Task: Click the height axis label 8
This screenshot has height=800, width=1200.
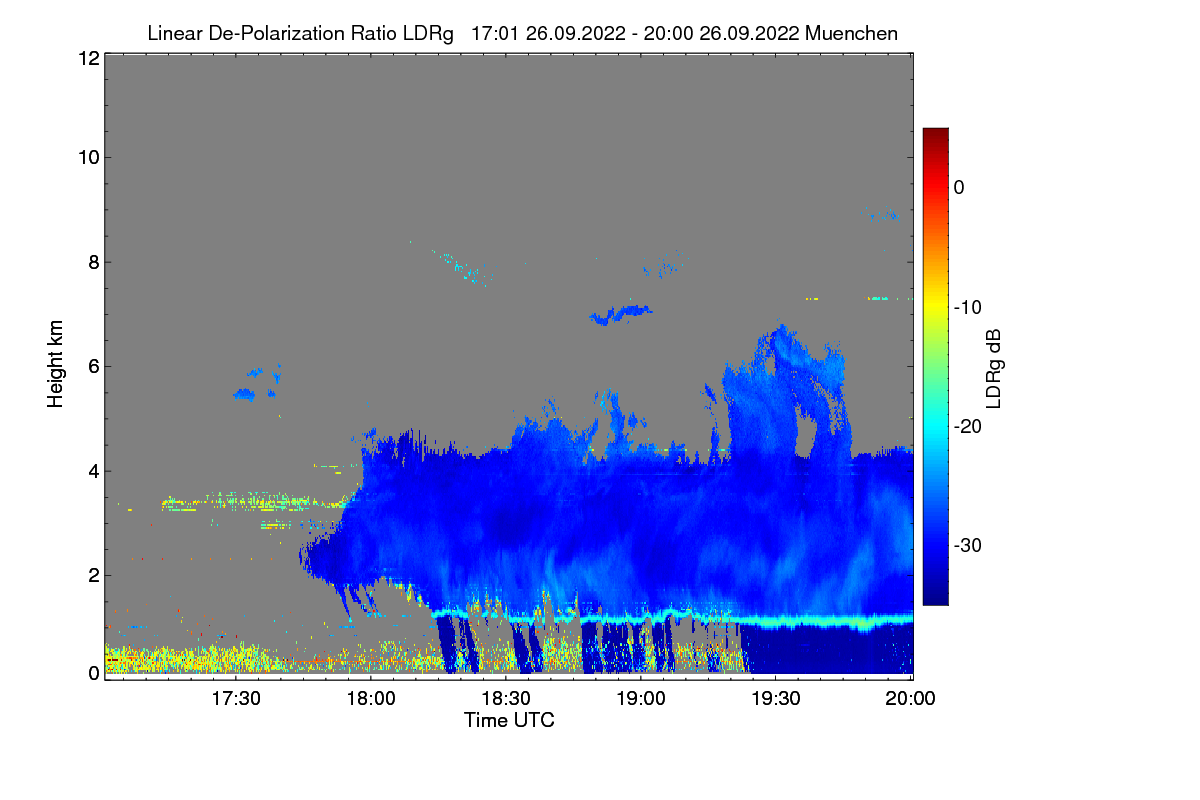Action: pyautogui.click(x=92, y=262)
